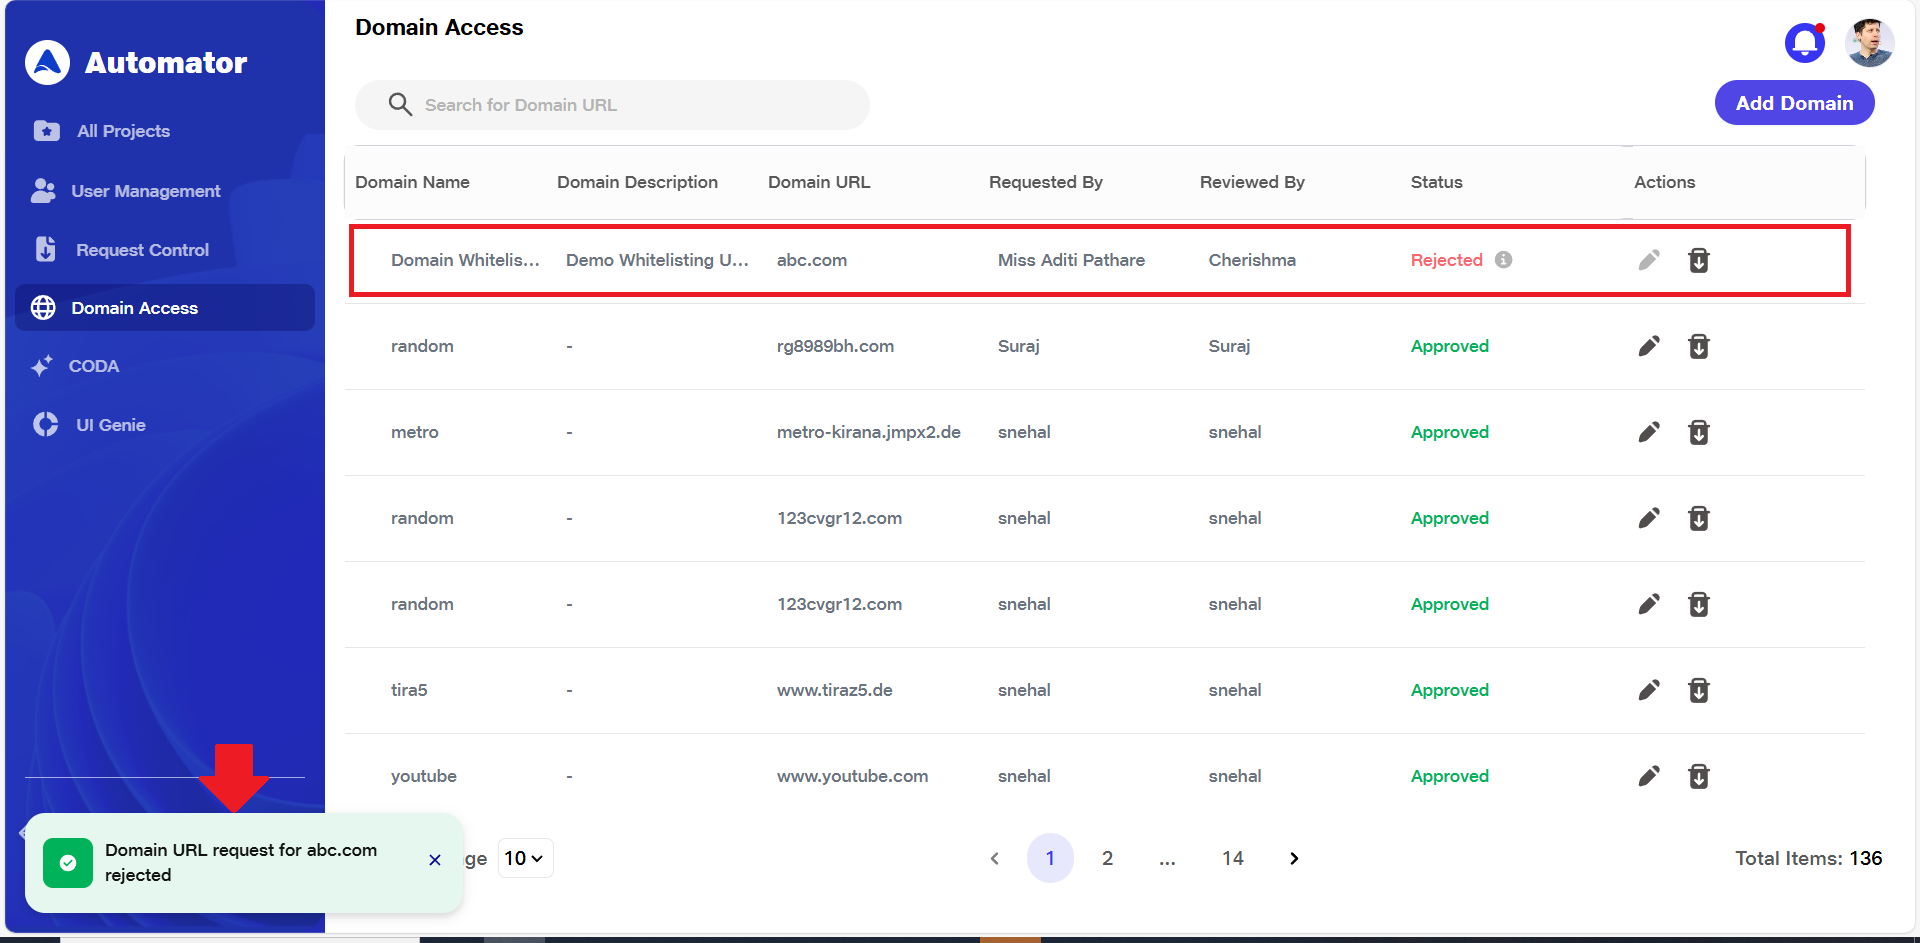1920x943 pixels.
Task: Click the info icon beside Rejected status
Action: (1503, 260)
